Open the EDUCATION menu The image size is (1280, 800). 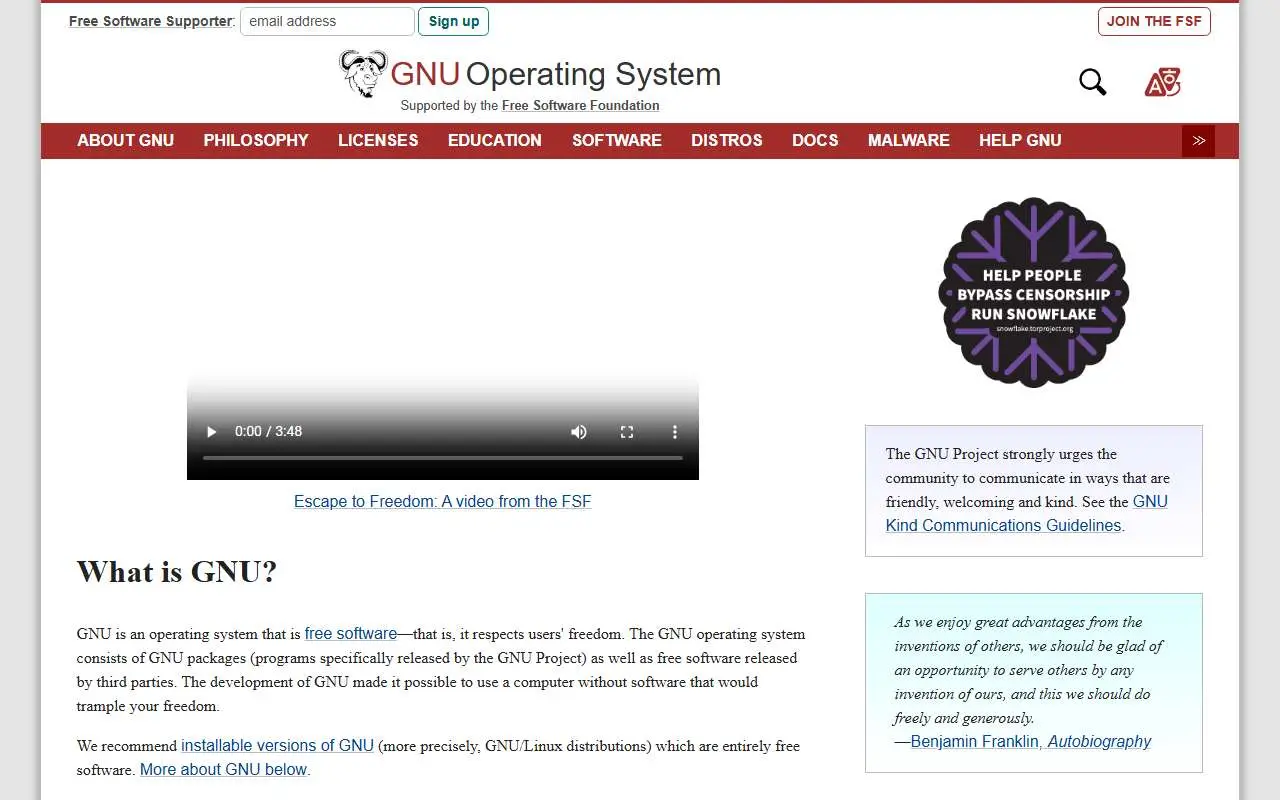click(495, 141)
